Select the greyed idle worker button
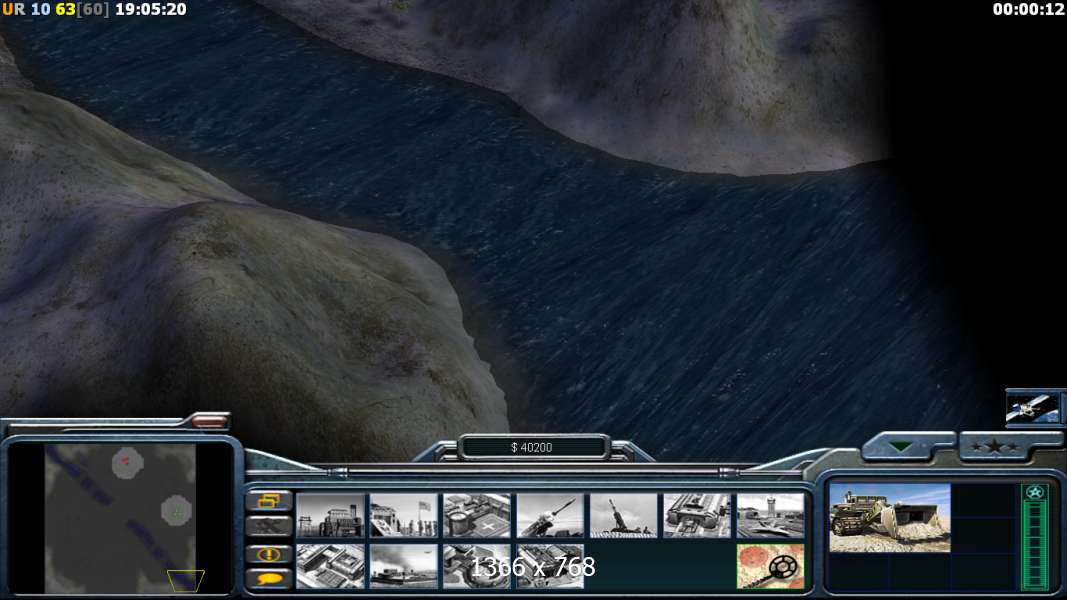1067x600 pixels. (269, 527)
